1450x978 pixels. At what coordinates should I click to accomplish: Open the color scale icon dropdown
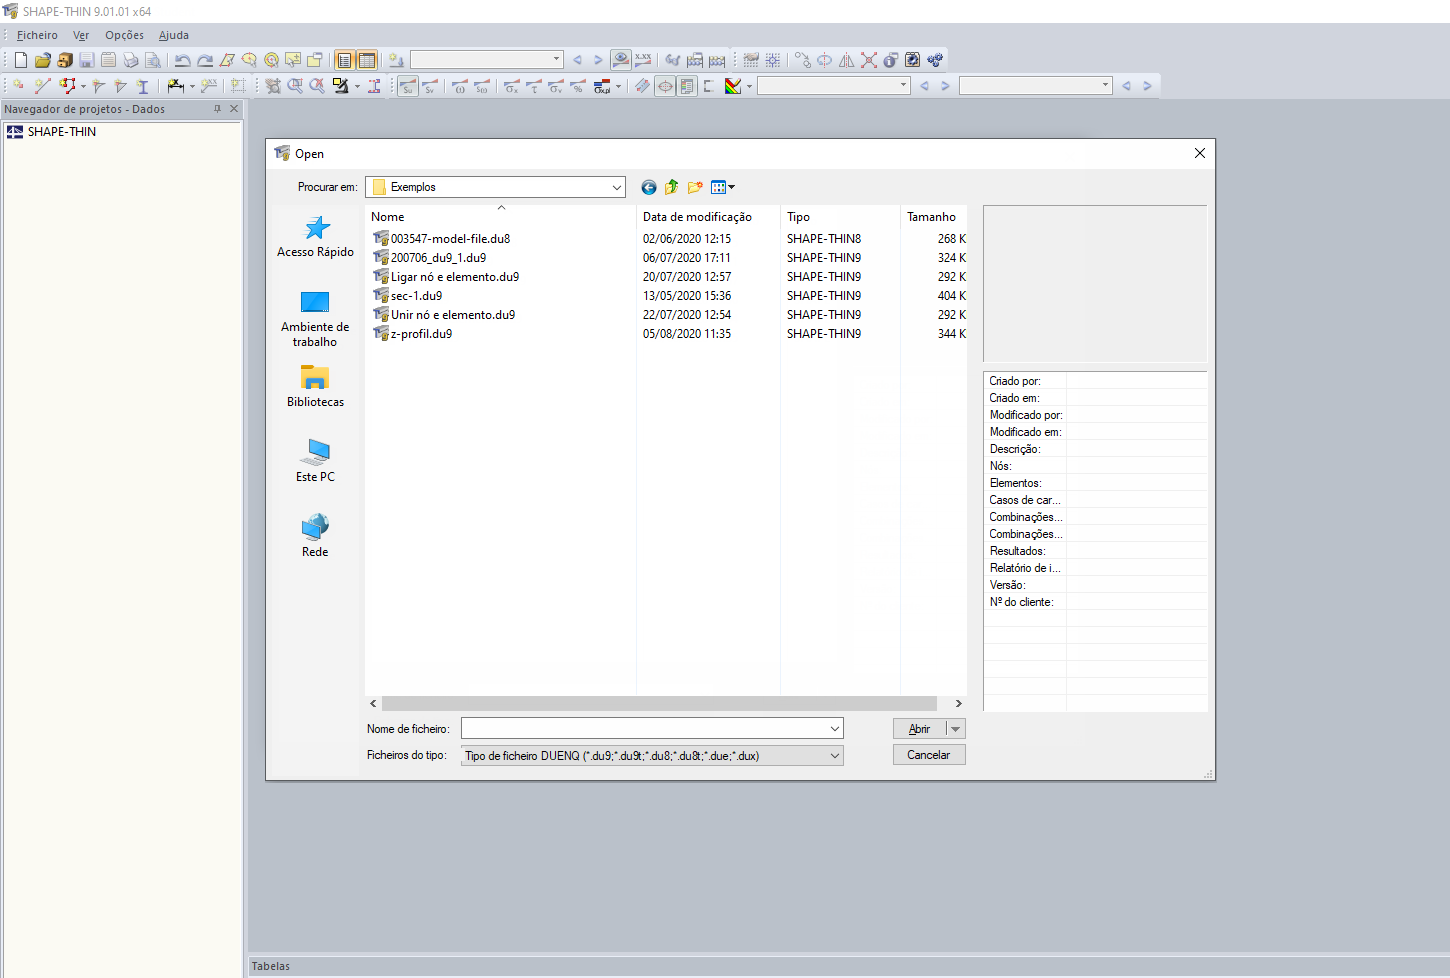749,86
